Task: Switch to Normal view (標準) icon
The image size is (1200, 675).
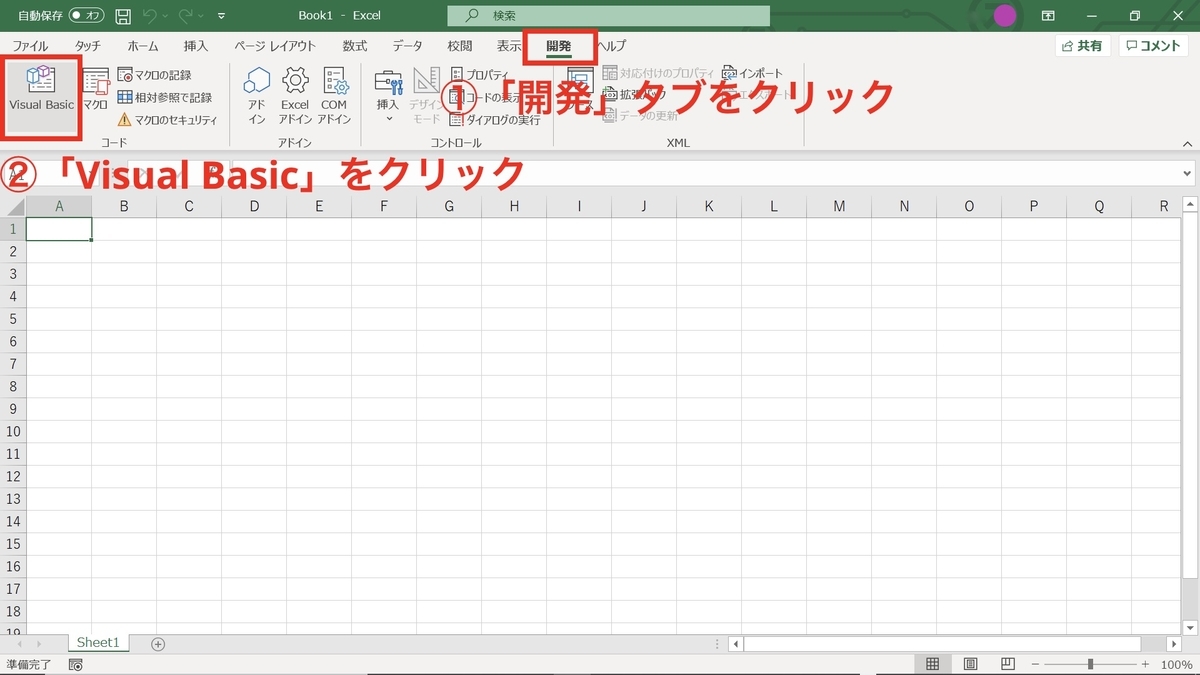Action: pos(932,665)
